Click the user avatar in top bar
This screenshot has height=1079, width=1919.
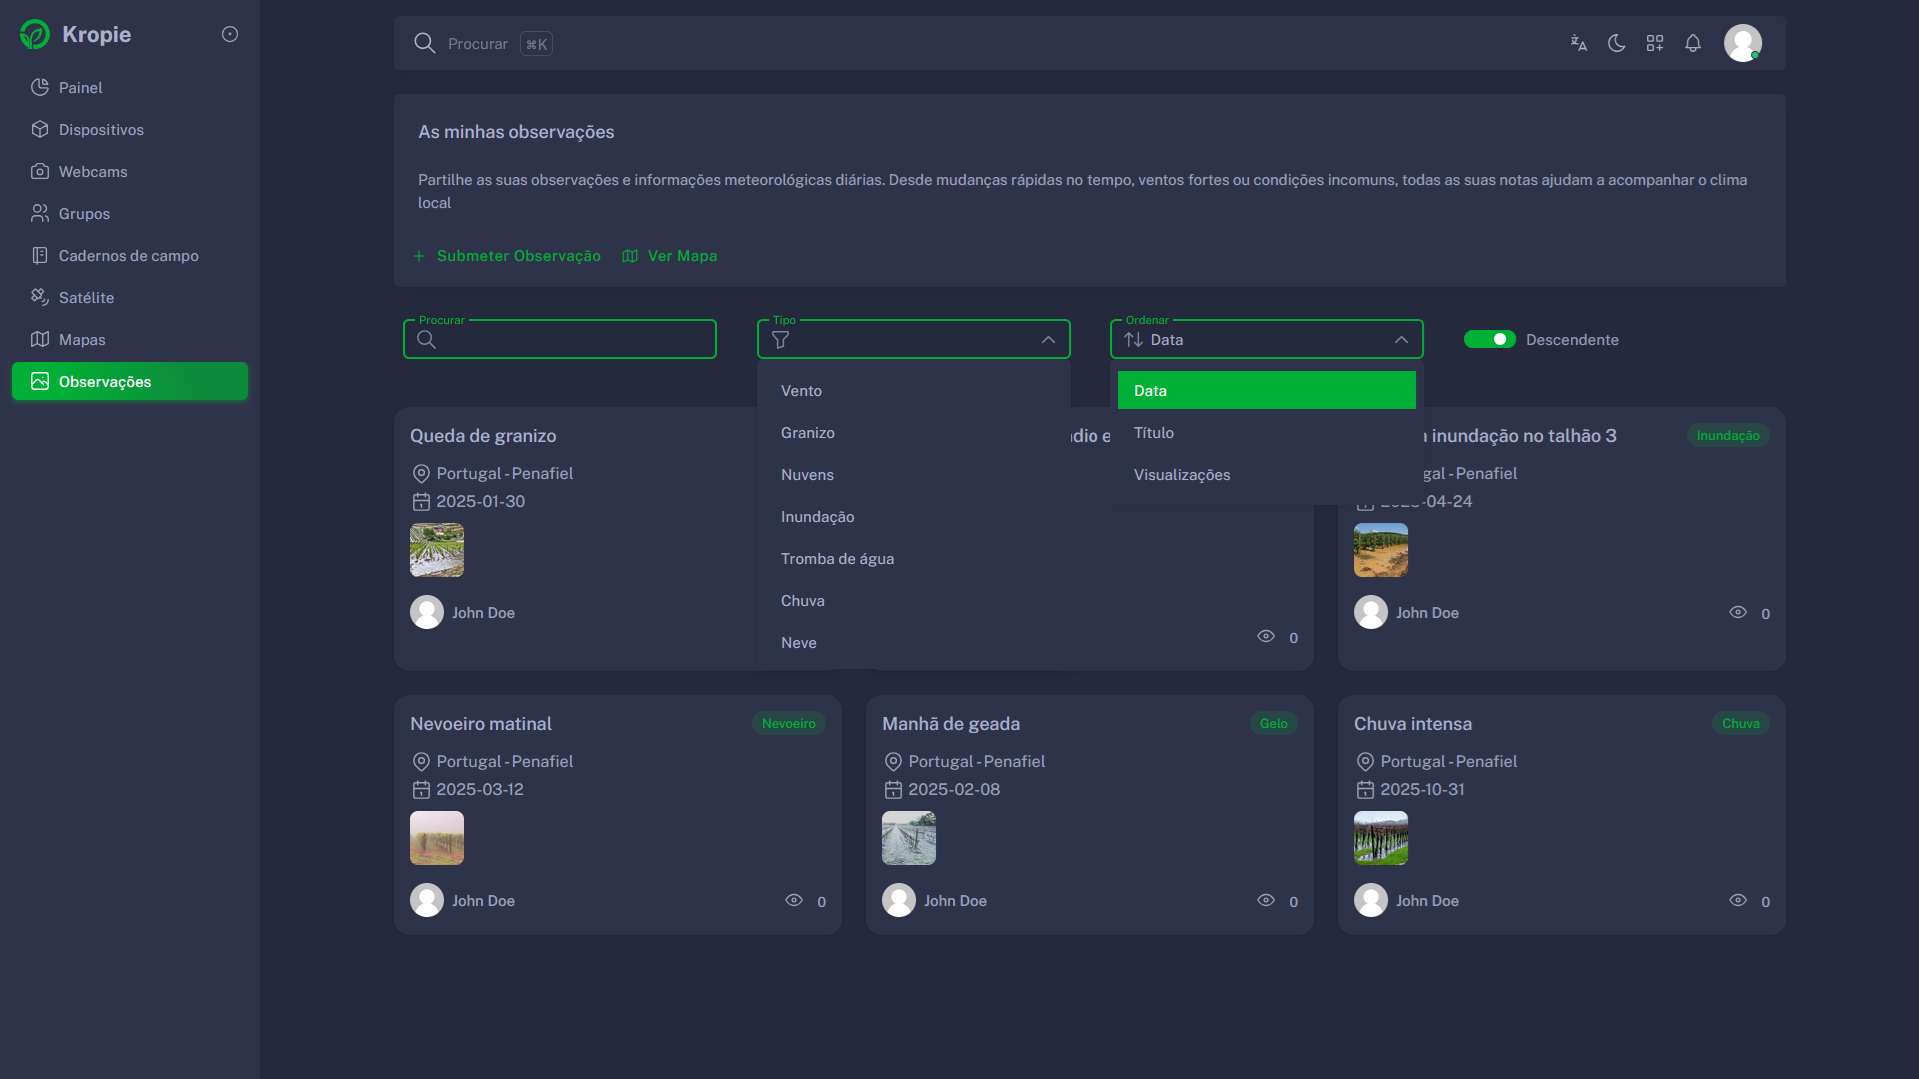pos(1742,43)
